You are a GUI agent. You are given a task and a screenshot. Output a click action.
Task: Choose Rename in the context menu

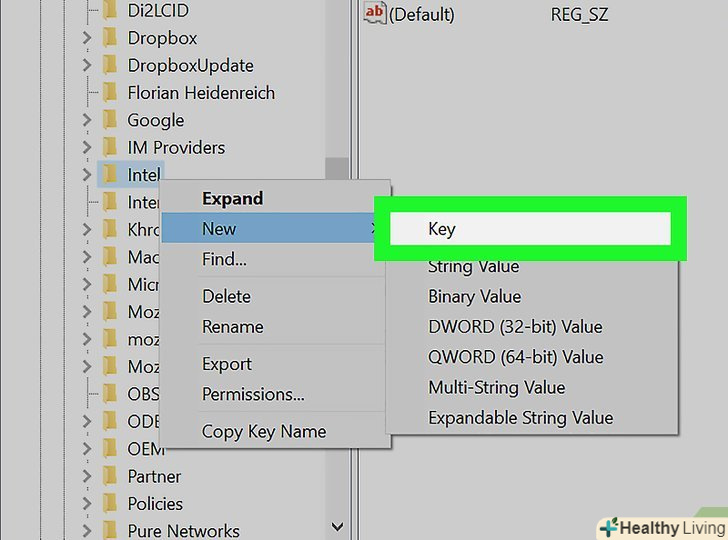tap(233, 327)
